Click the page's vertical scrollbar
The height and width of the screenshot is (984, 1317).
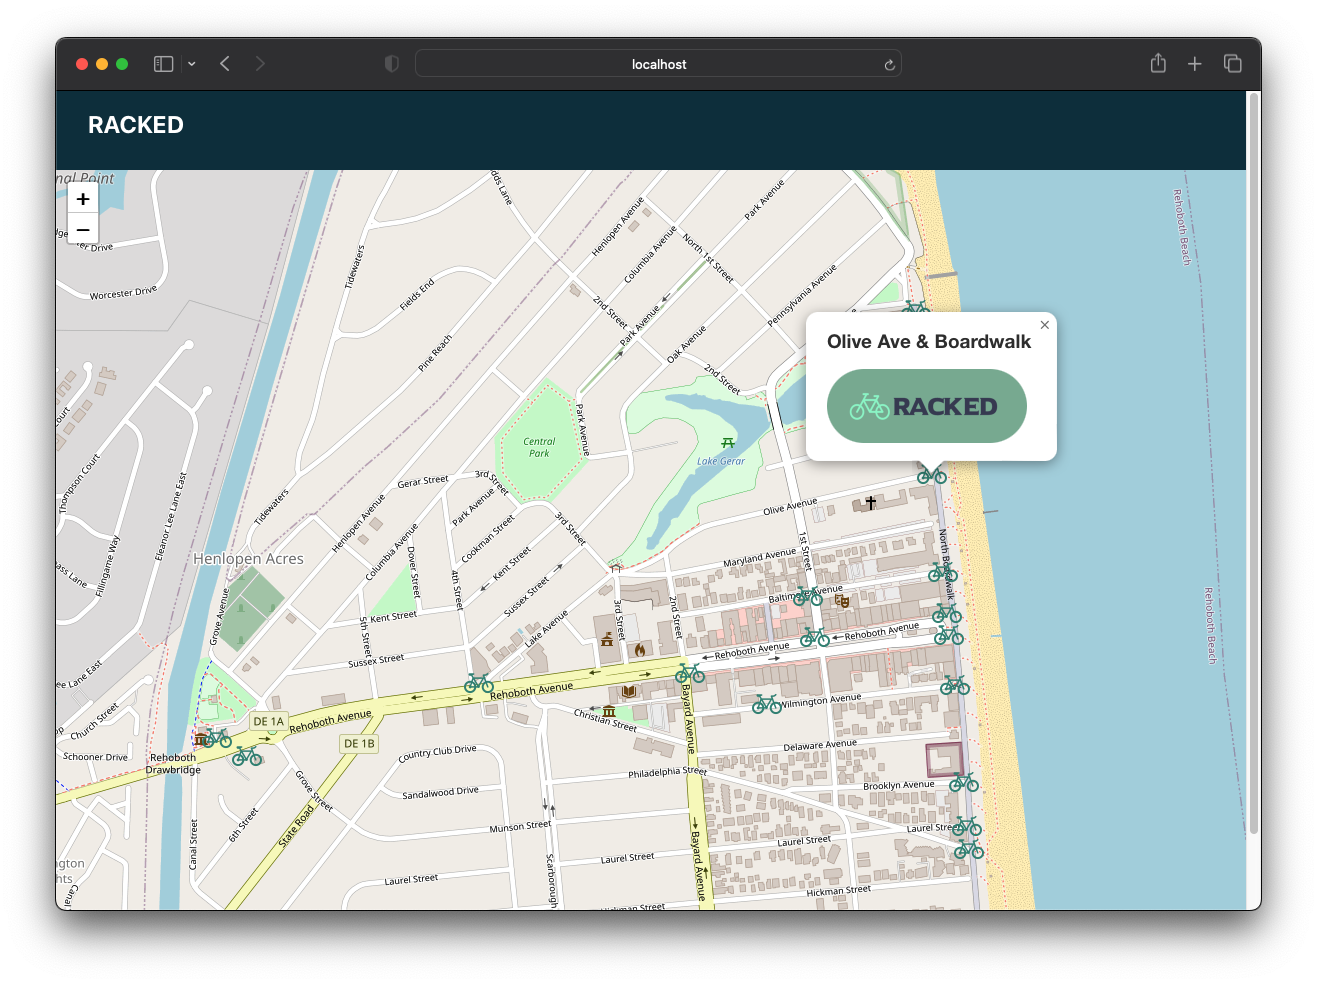[1253, 464]
